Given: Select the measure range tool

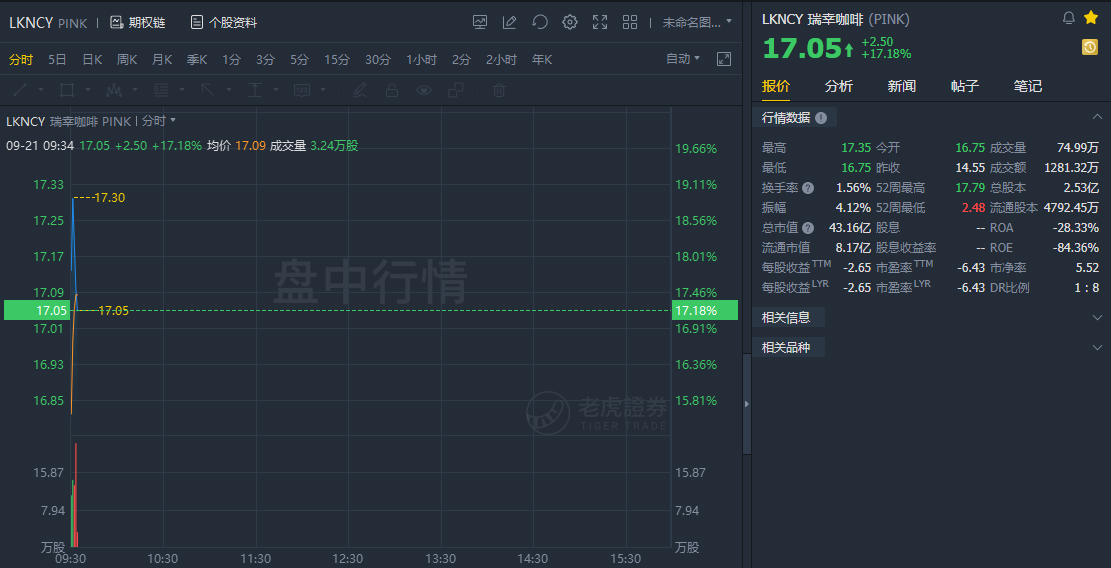Looking at the screenshot, I should coord(254,90).
